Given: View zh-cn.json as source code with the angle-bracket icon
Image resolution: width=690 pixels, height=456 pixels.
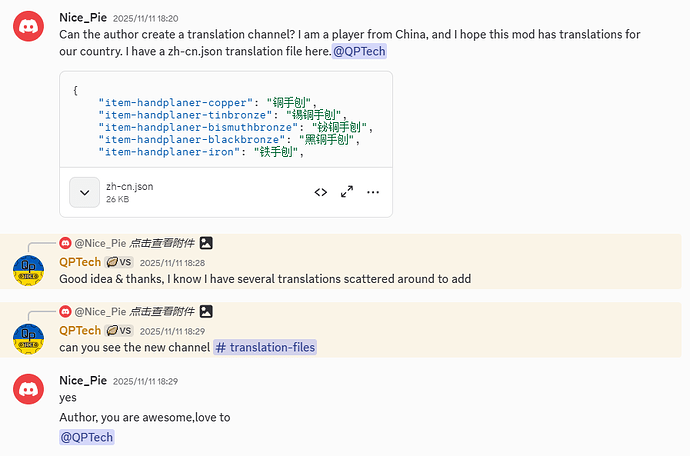Looking at the screenshot, I should point(321,192).
